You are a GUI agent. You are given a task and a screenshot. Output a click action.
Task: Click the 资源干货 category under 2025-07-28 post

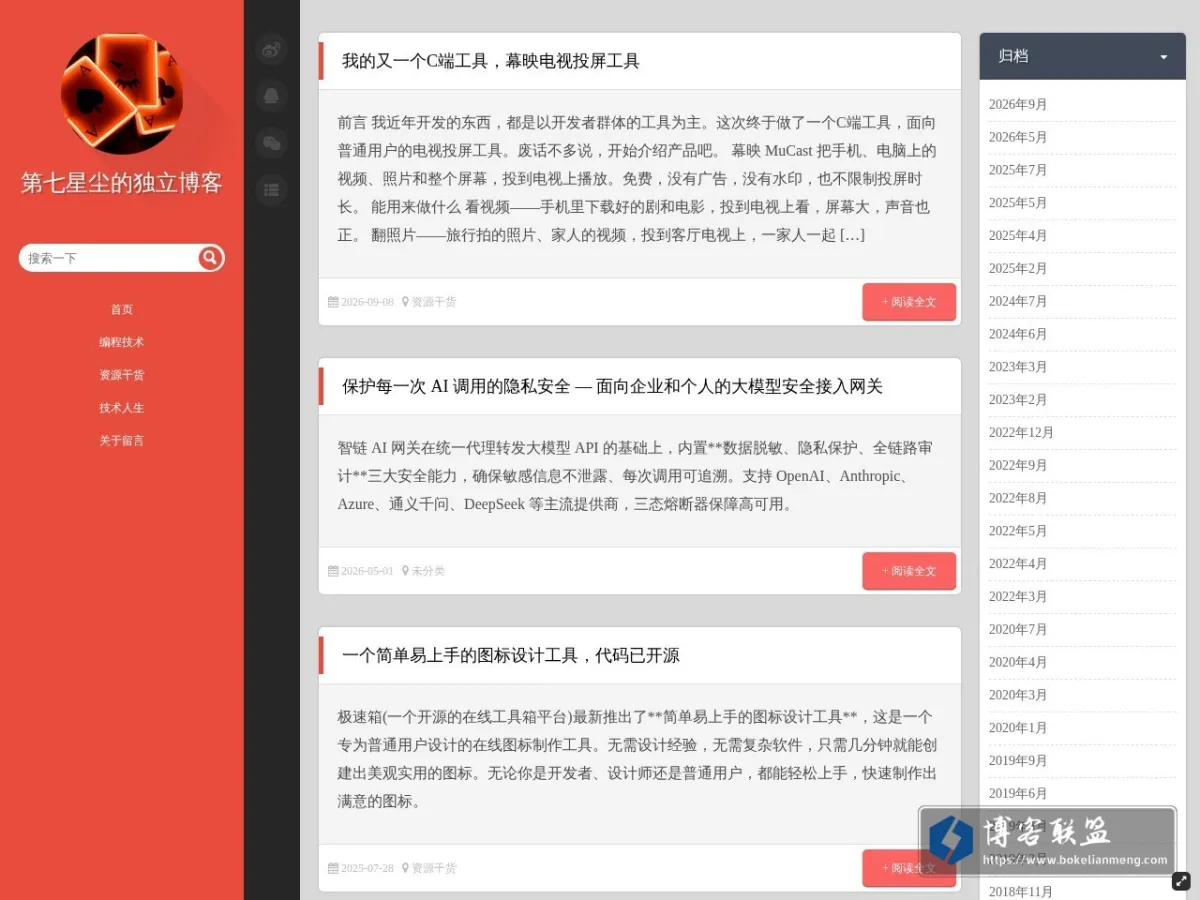point(434,868)
